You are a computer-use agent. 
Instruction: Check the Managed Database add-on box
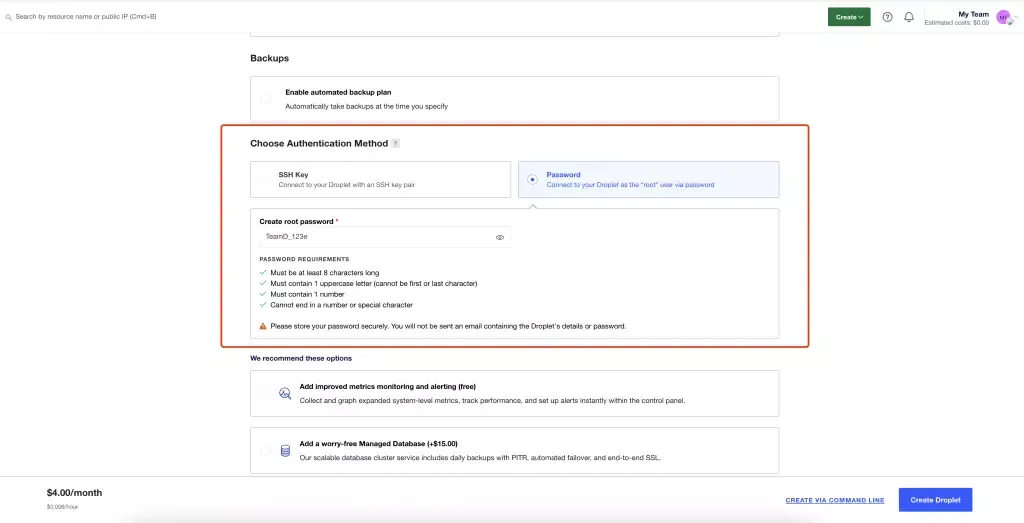(x=266, y=451)
